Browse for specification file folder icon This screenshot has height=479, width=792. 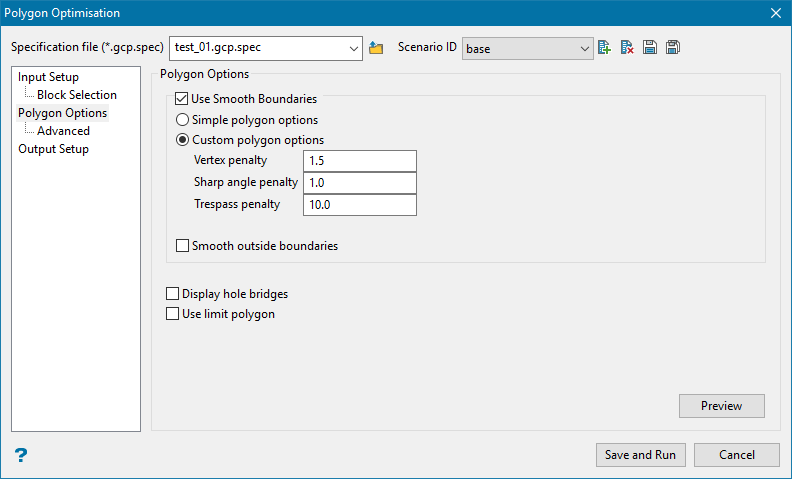pos(376,48)
